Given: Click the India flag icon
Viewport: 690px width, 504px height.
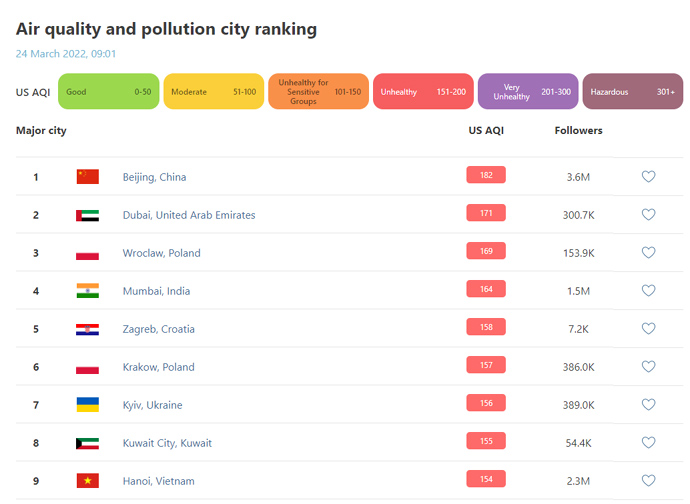Looking at the screenshot, I should pyautogui.click(x=88, y=291).
